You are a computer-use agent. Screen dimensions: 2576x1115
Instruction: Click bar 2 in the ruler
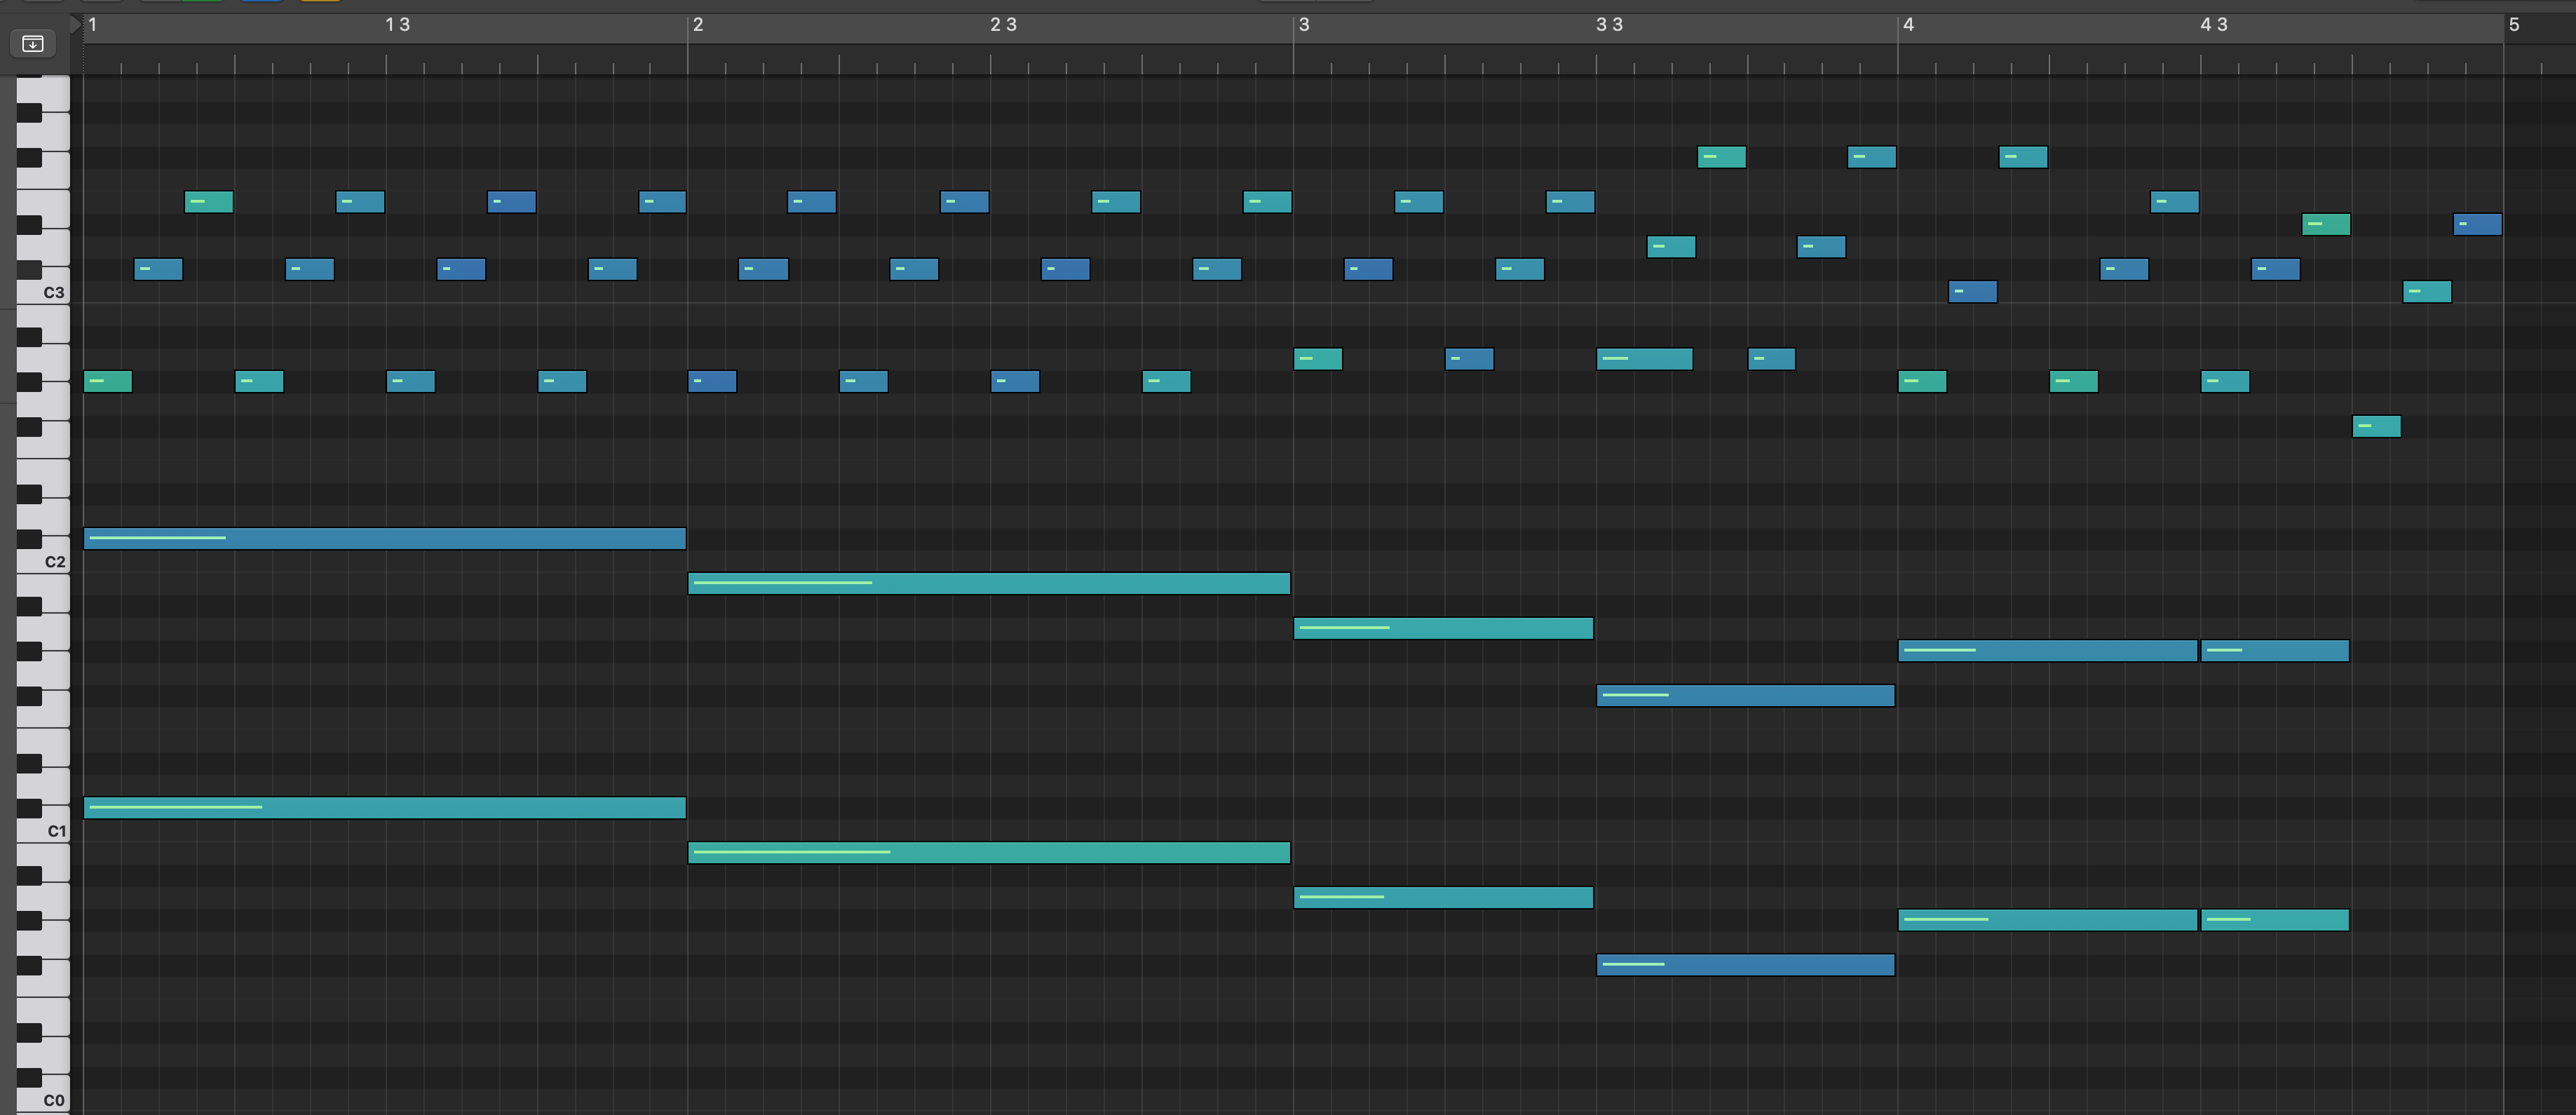(698, 25)
